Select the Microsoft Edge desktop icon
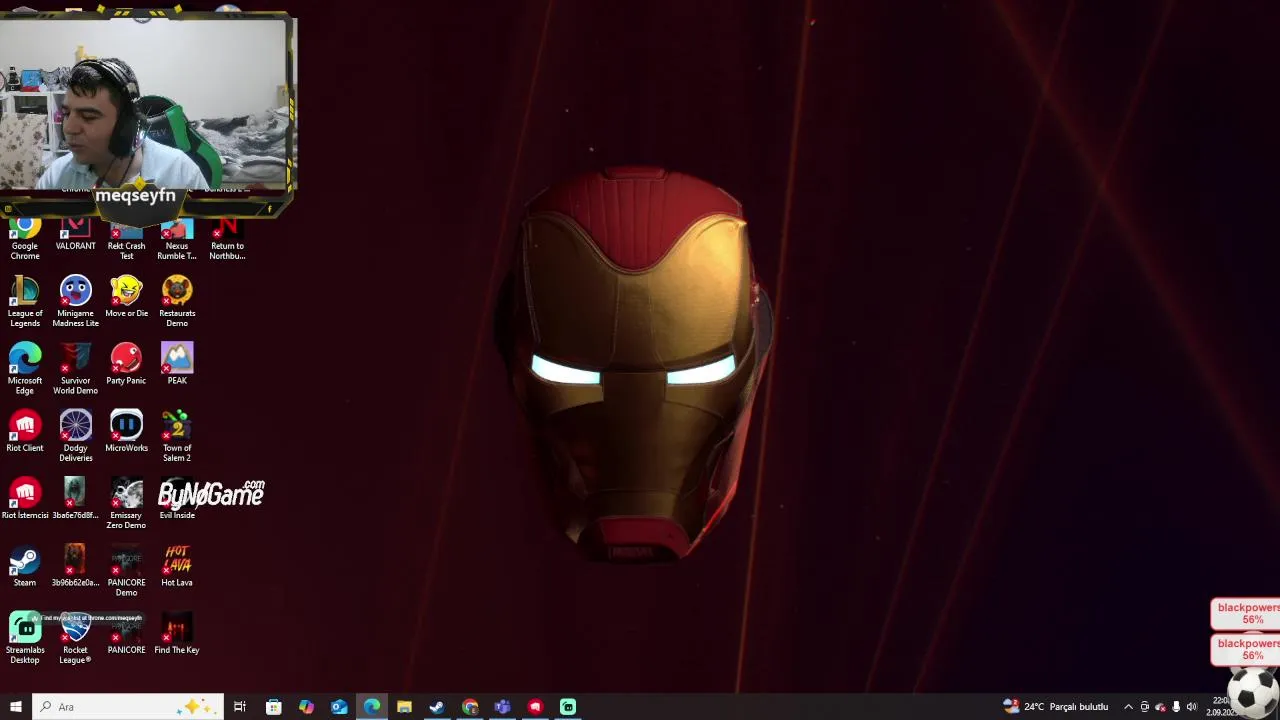The height and width of the screenshot is (720, 1280). pos(25,368)
